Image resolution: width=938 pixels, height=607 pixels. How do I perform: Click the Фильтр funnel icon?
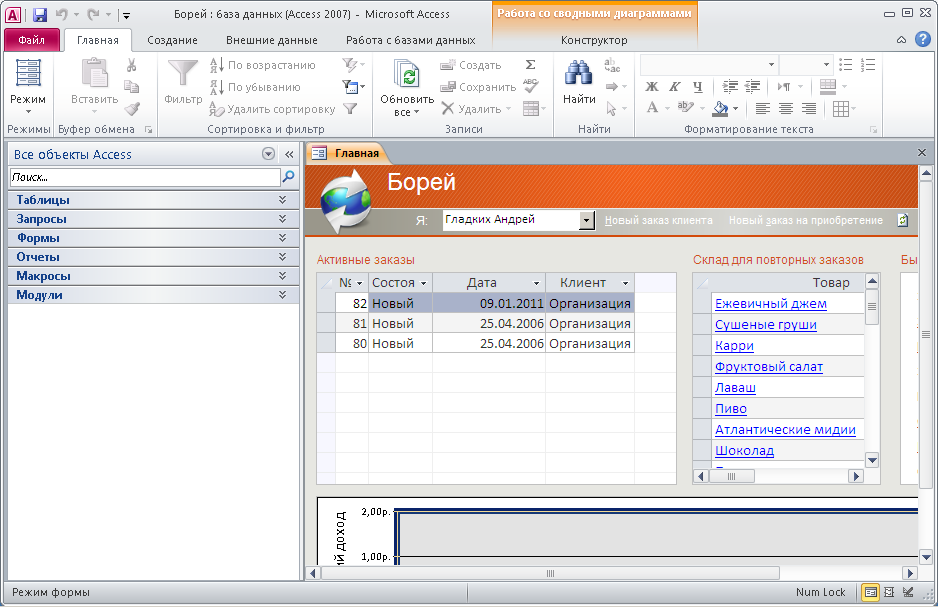(x=182, y=73)
